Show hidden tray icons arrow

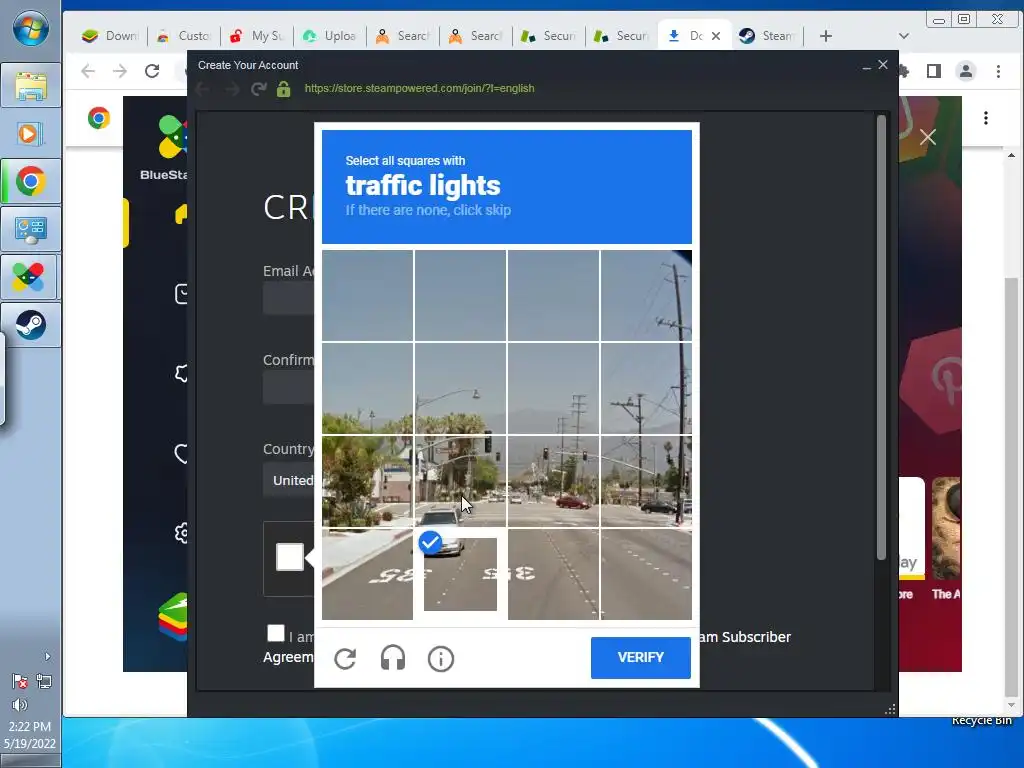coord(47,656)
